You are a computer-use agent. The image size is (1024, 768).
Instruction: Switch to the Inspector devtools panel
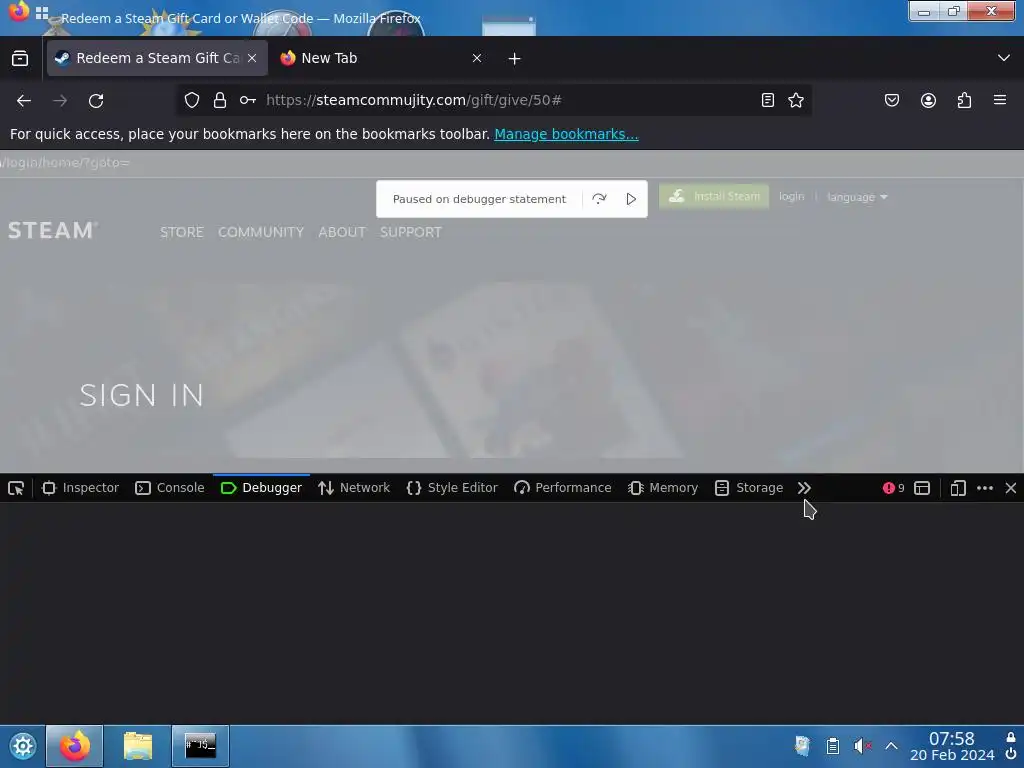click(80, 488)
